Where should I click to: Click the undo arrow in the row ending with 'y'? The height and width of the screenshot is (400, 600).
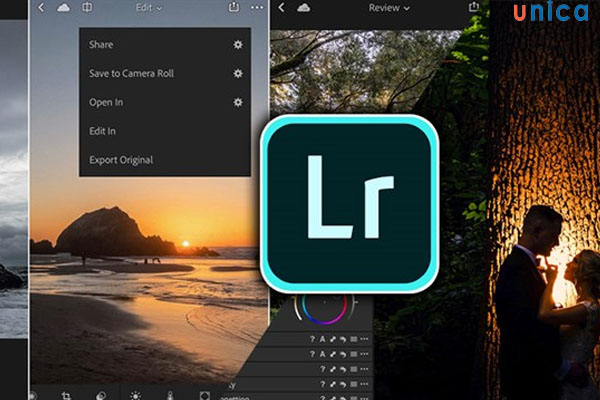click(343, 384)
